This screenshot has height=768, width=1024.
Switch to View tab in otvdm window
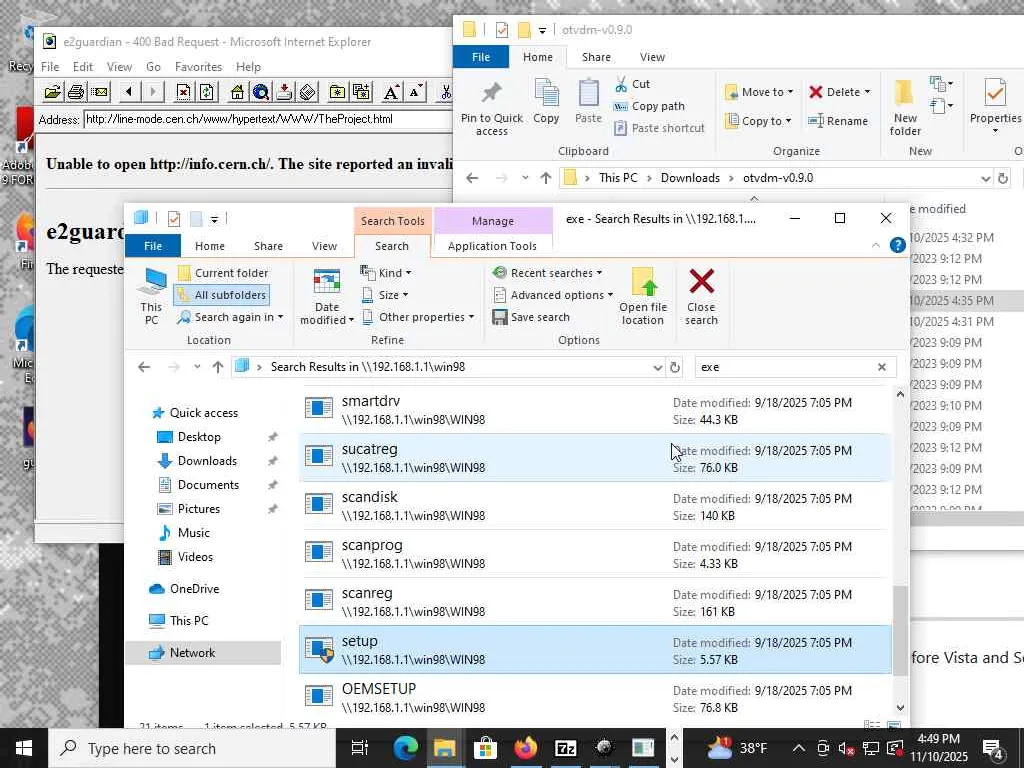click(652, 57)
